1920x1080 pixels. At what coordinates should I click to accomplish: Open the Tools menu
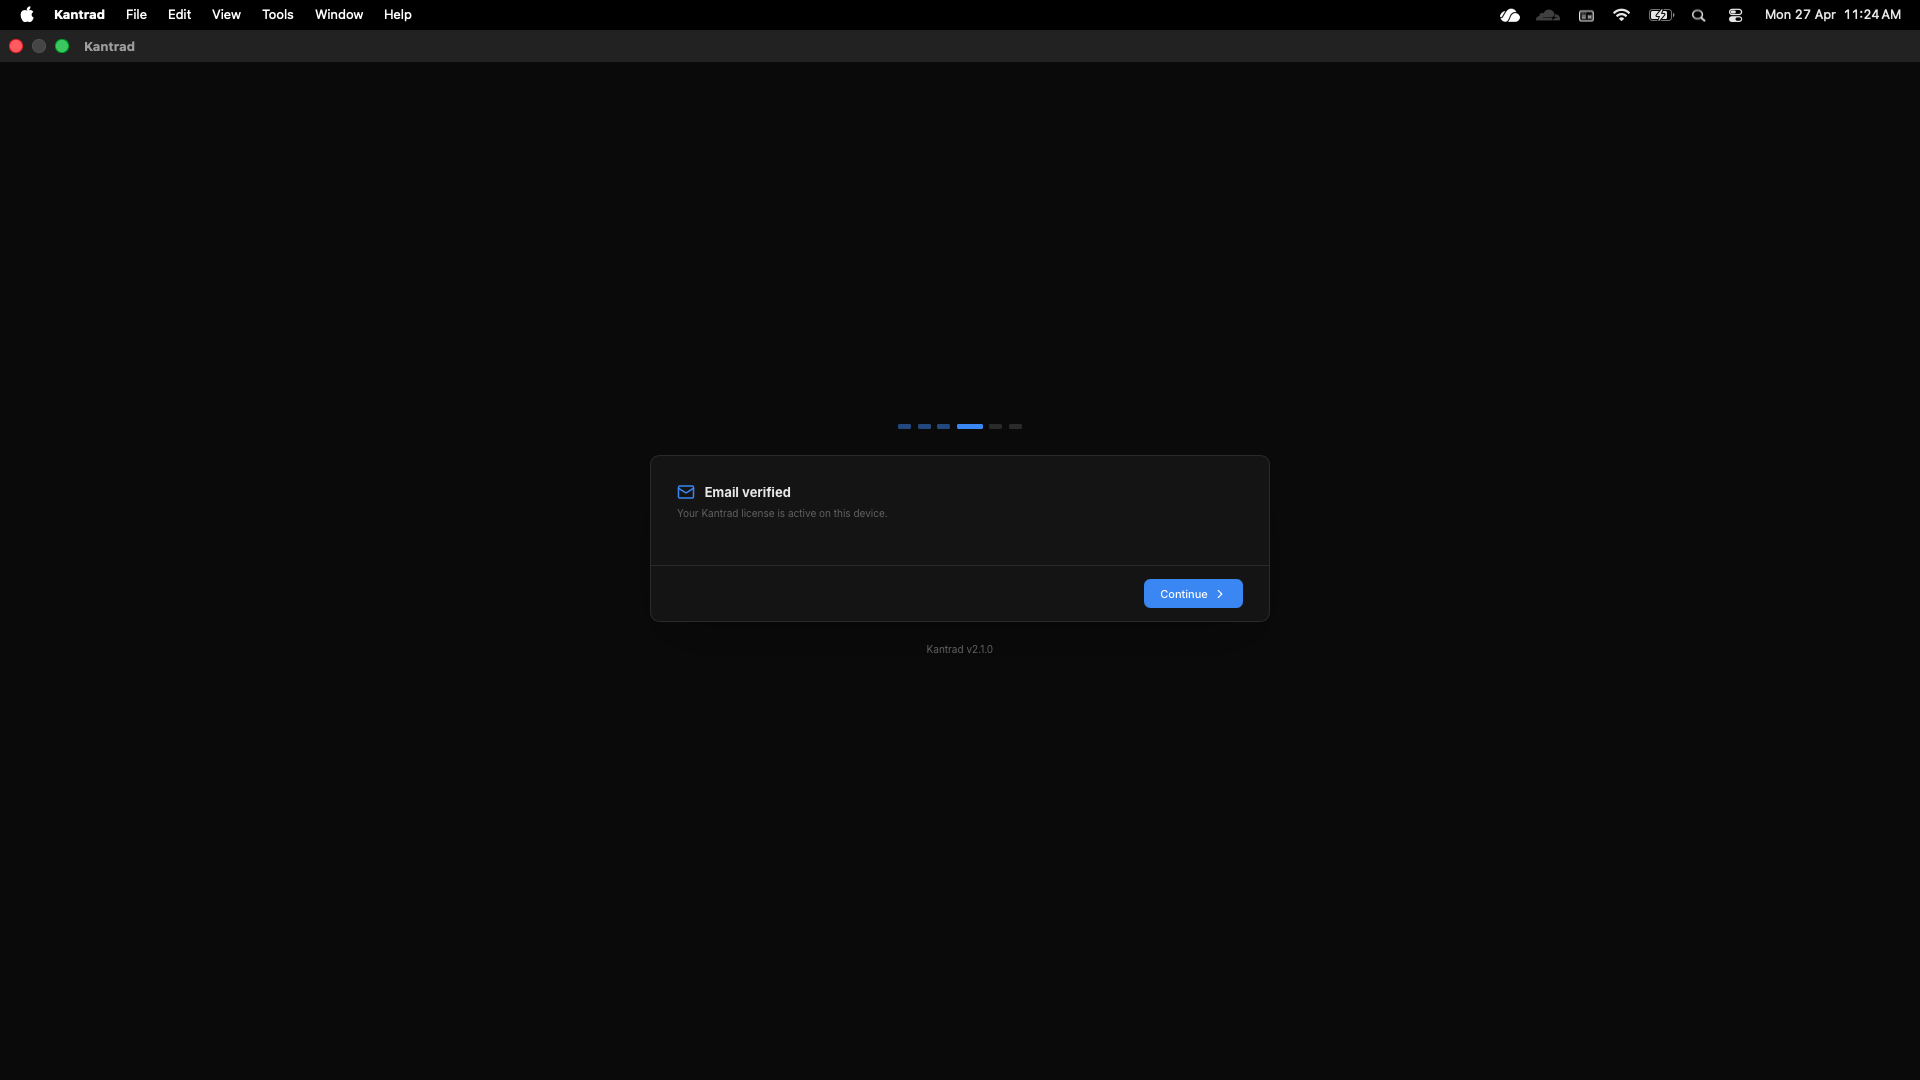(x=278, y=15)
